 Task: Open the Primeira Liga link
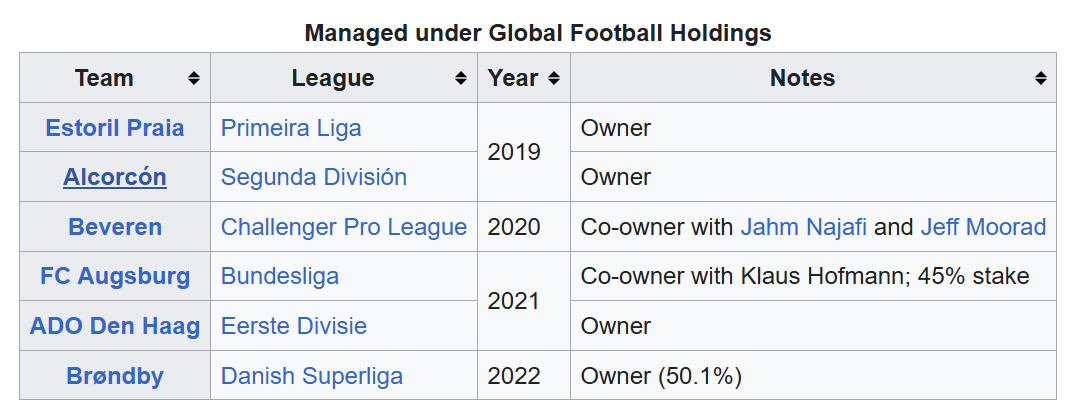[291, 128]
